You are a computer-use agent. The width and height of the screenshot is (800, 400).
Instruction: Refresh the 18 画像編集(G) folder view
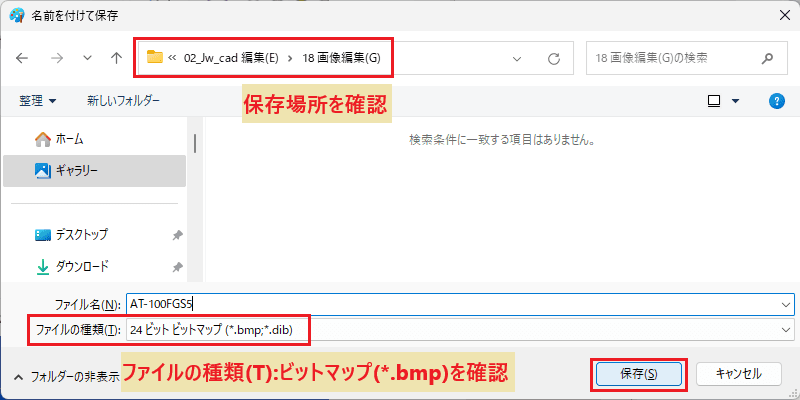click(x=554, y=59)
